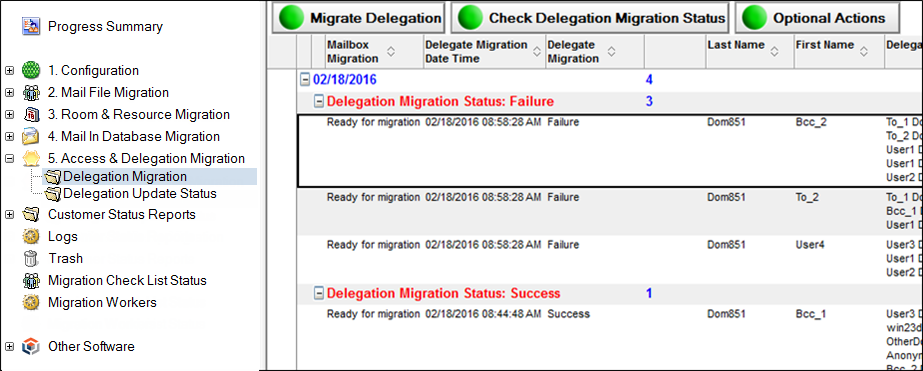Image resolution: width=923 pixels, height=371 pixels.
Task: Sort by the Last Name column arrows
Action: tap(774, 52)
